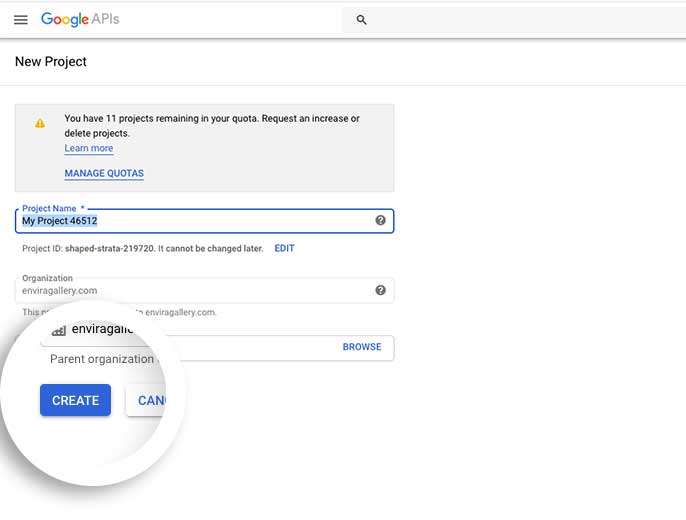Click EDIT next to the Project ID
The image size is (686, 520).
point(284,248)
